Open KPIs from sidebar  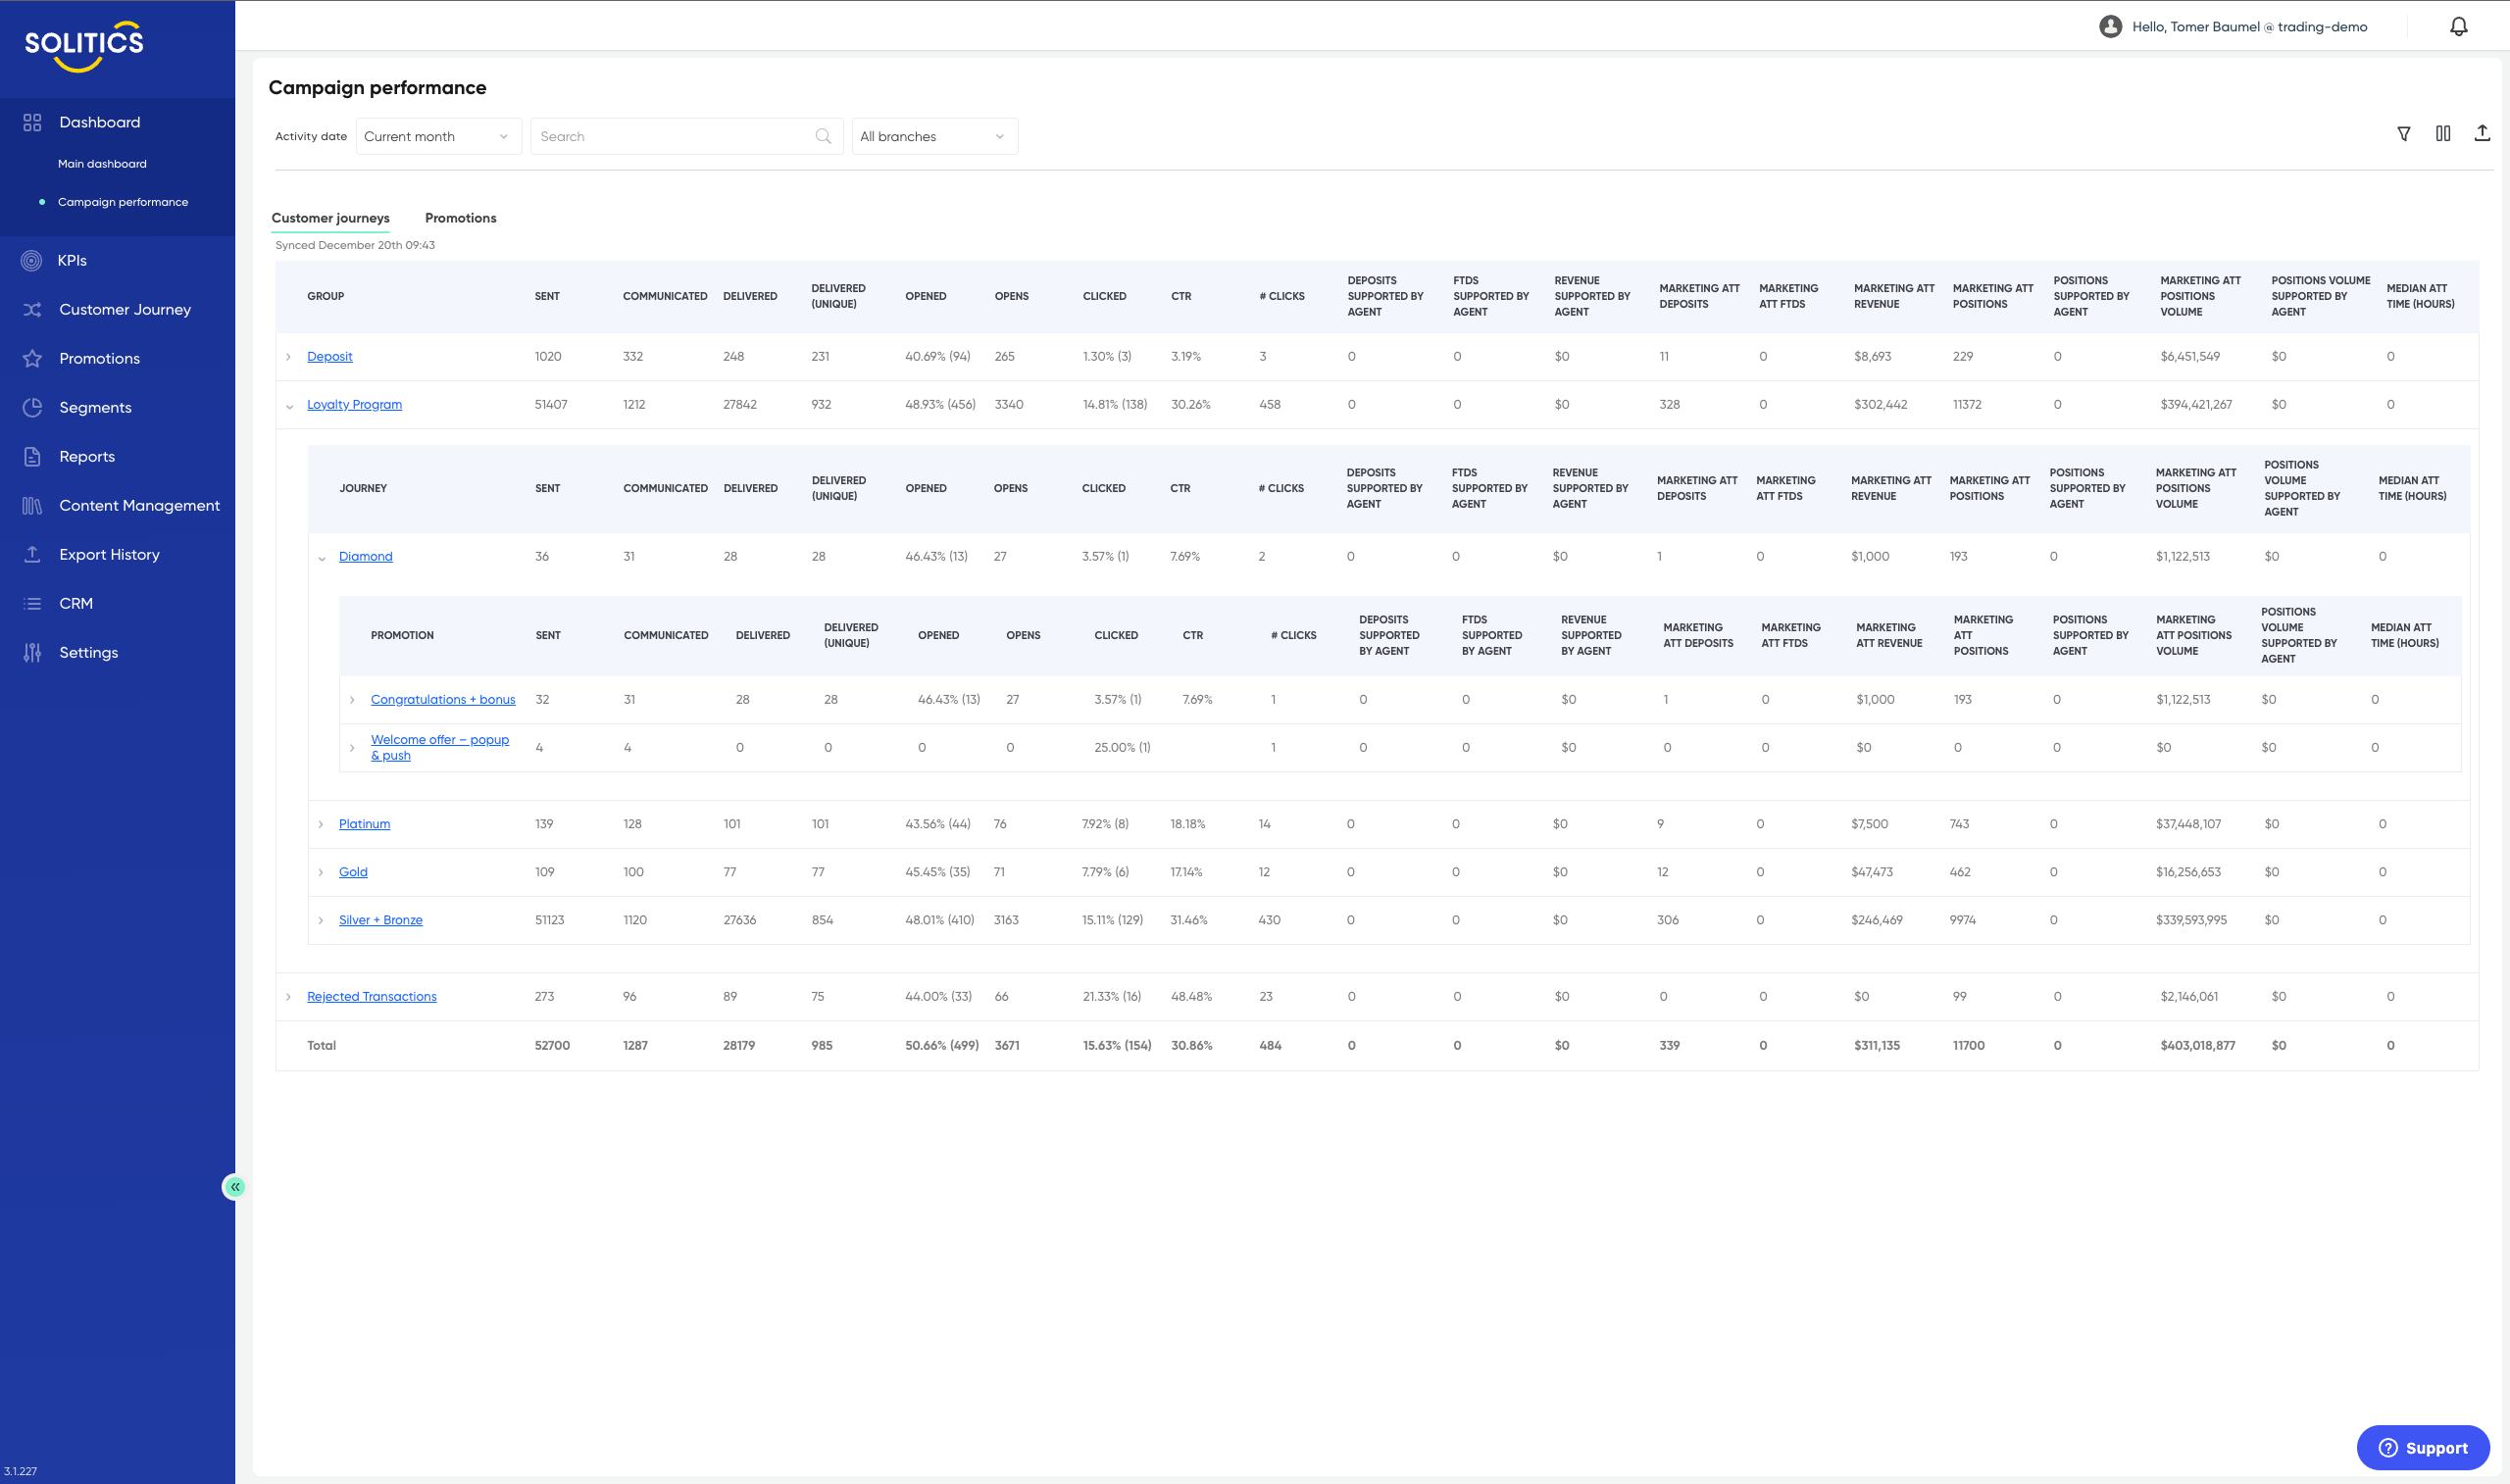click(x=72, y=260)
